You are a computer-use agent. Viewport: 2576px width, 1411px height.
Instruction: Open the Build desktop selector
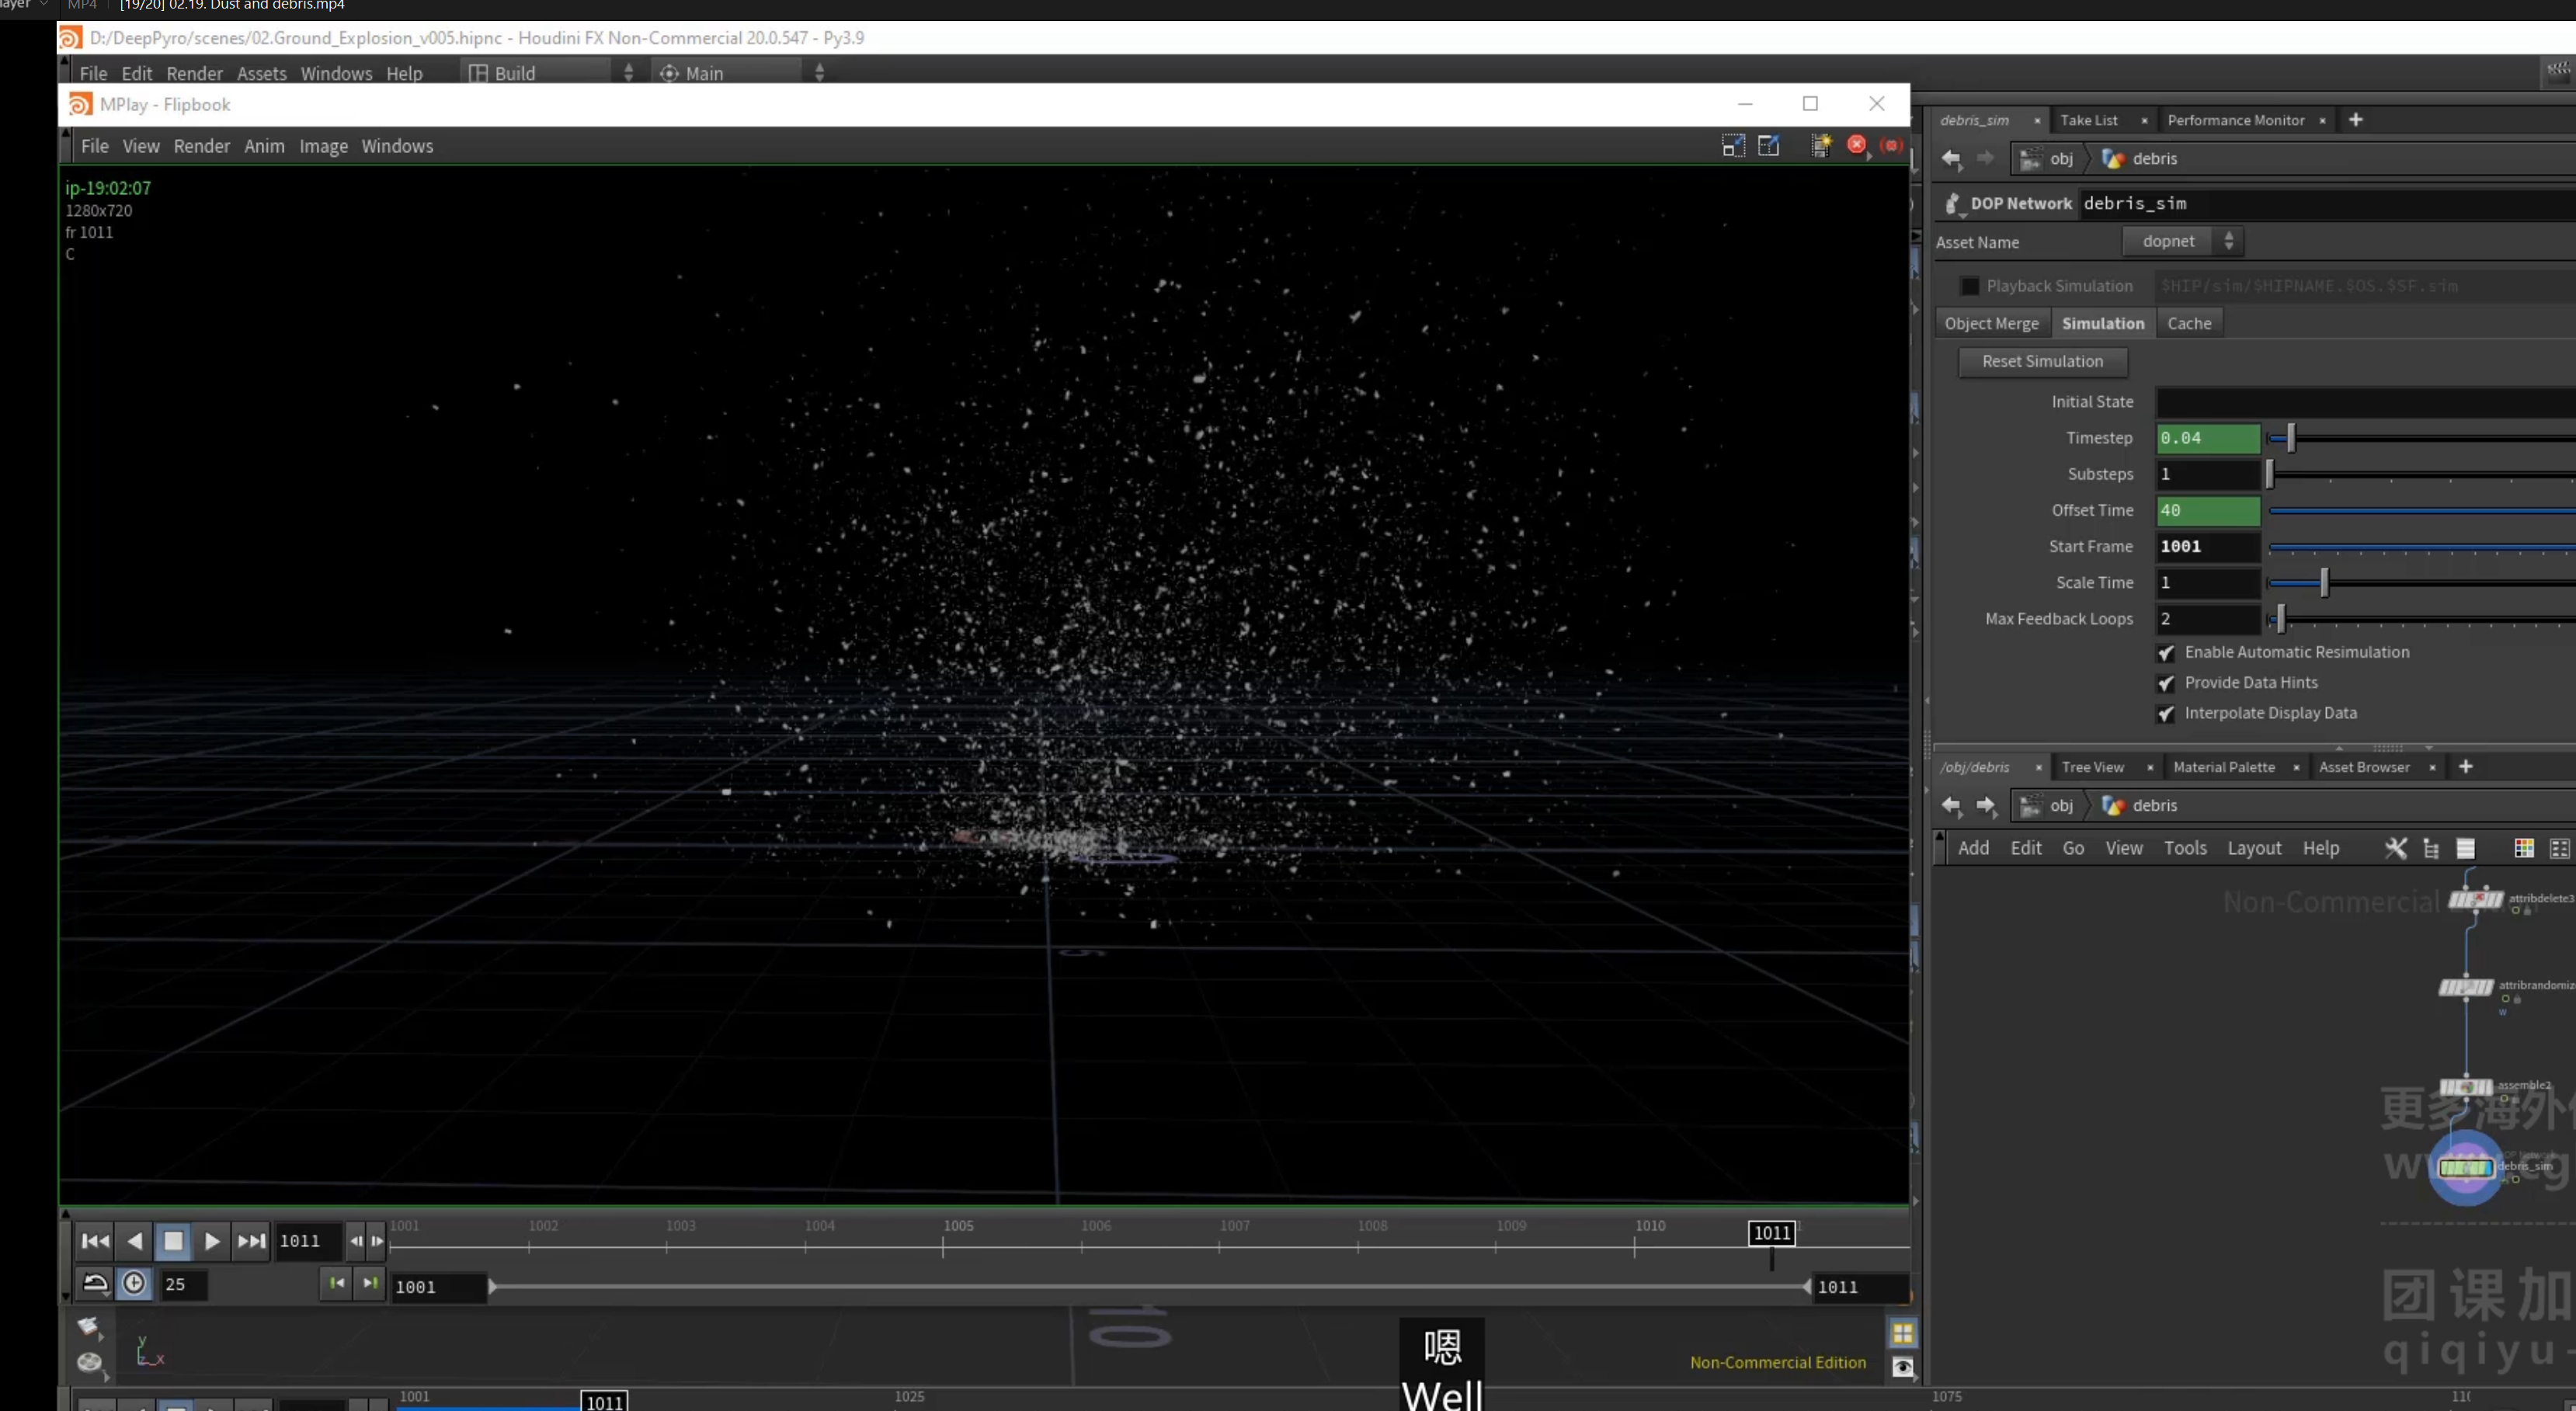[549, 73]
